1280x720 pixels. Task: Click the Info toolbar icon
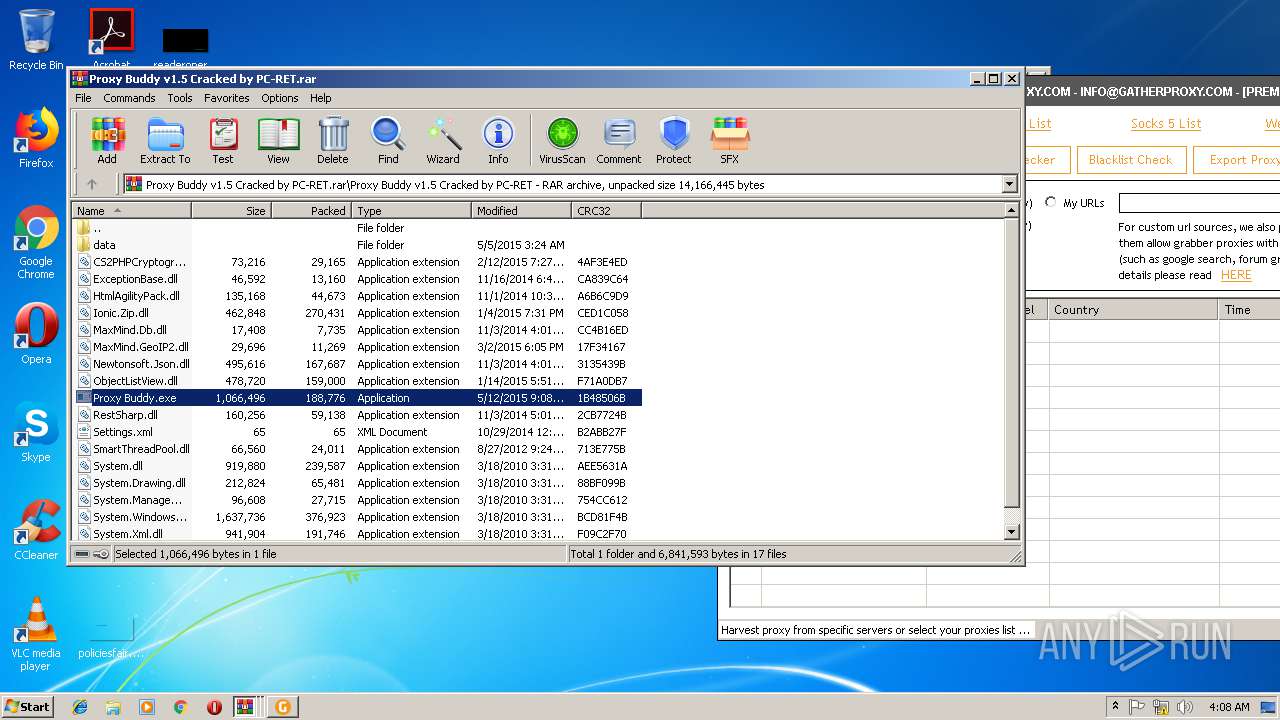coord(498,140)
